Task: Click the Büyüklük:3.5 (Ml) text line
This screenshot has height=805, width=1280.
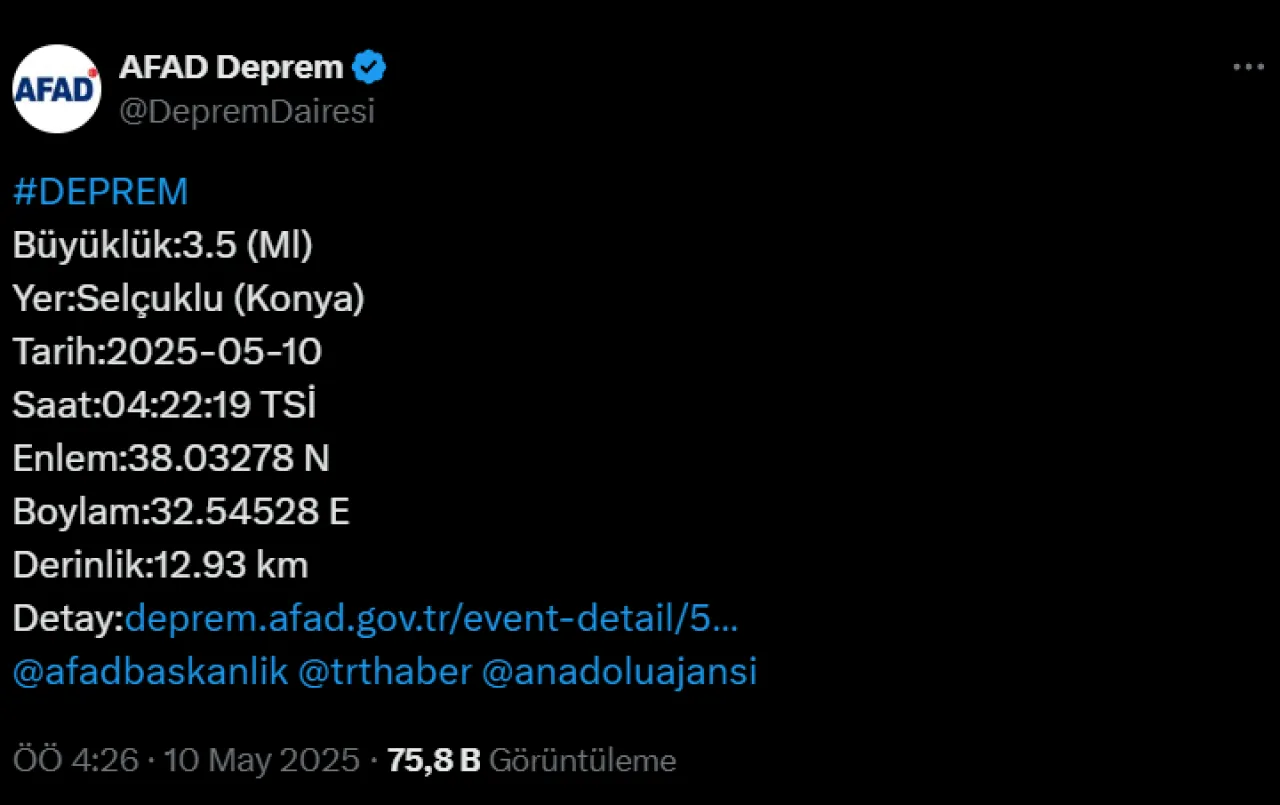Action: (x=163, y=245)
